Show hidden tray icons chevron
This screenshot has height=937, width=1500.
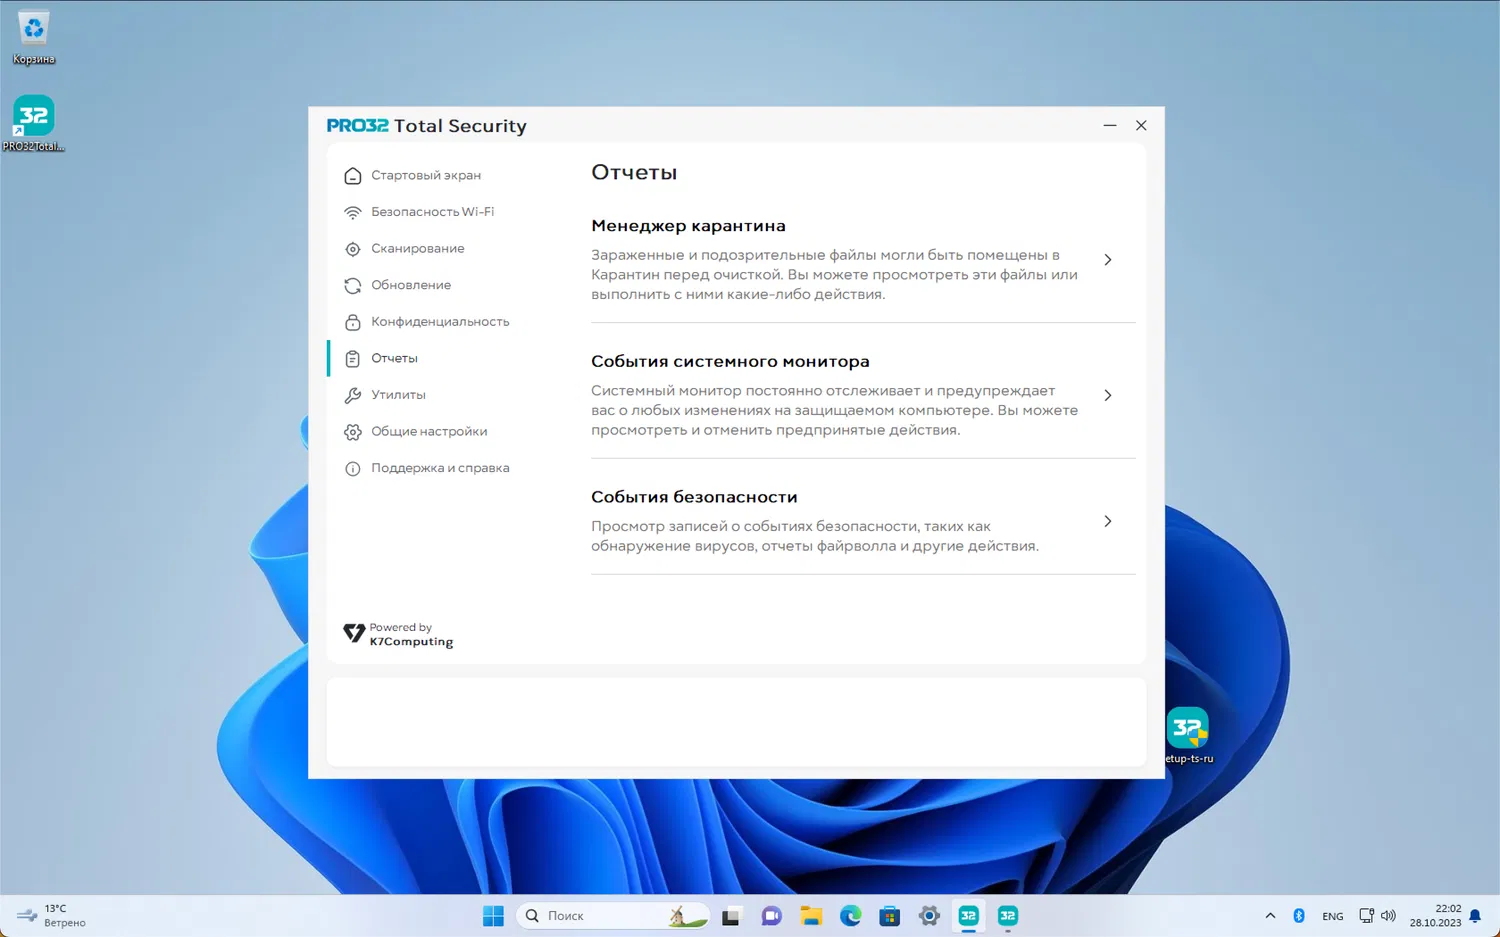[1270, 916]
